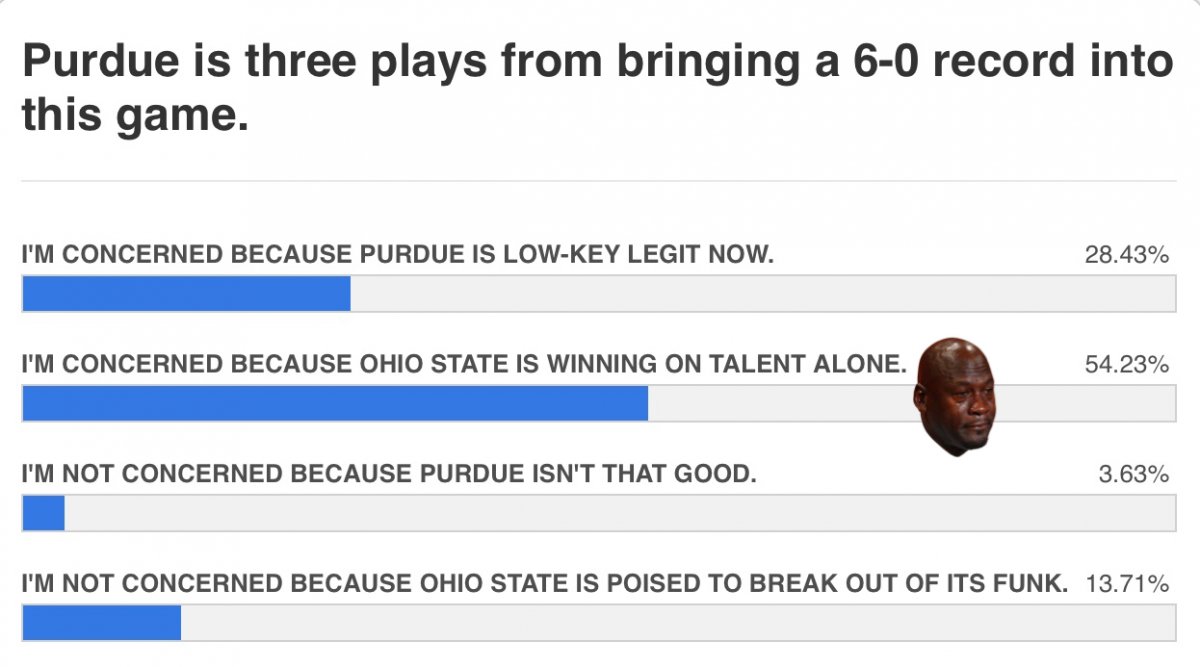The width and height of the screenshot is (1200, 667).
Task: Click the 54.23% result value
Action: click(x=1127, y=365)
